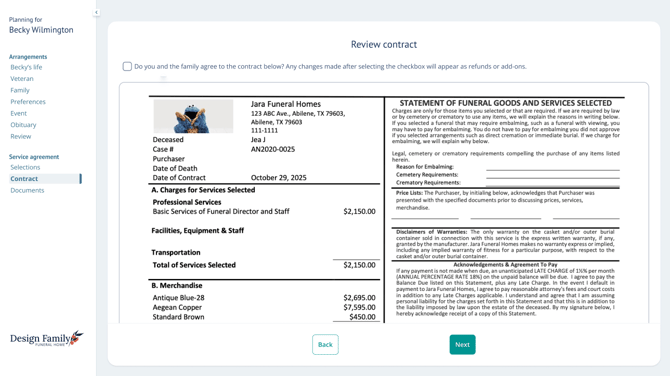This screenshot has width=670, height=376.
Task: Open Becky's life in the sidebar
Action: tap(26, 67)
